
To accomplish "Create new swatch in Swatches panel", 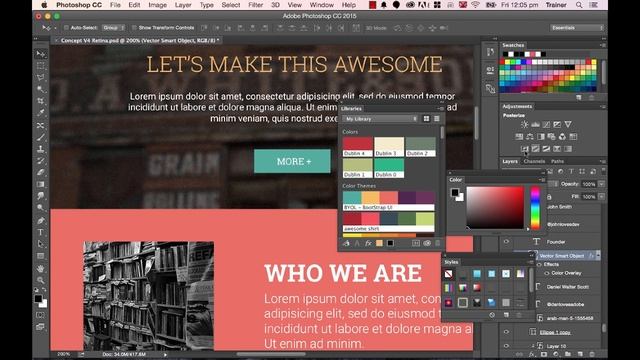I will pyautogui.click(x=579, y=98).
